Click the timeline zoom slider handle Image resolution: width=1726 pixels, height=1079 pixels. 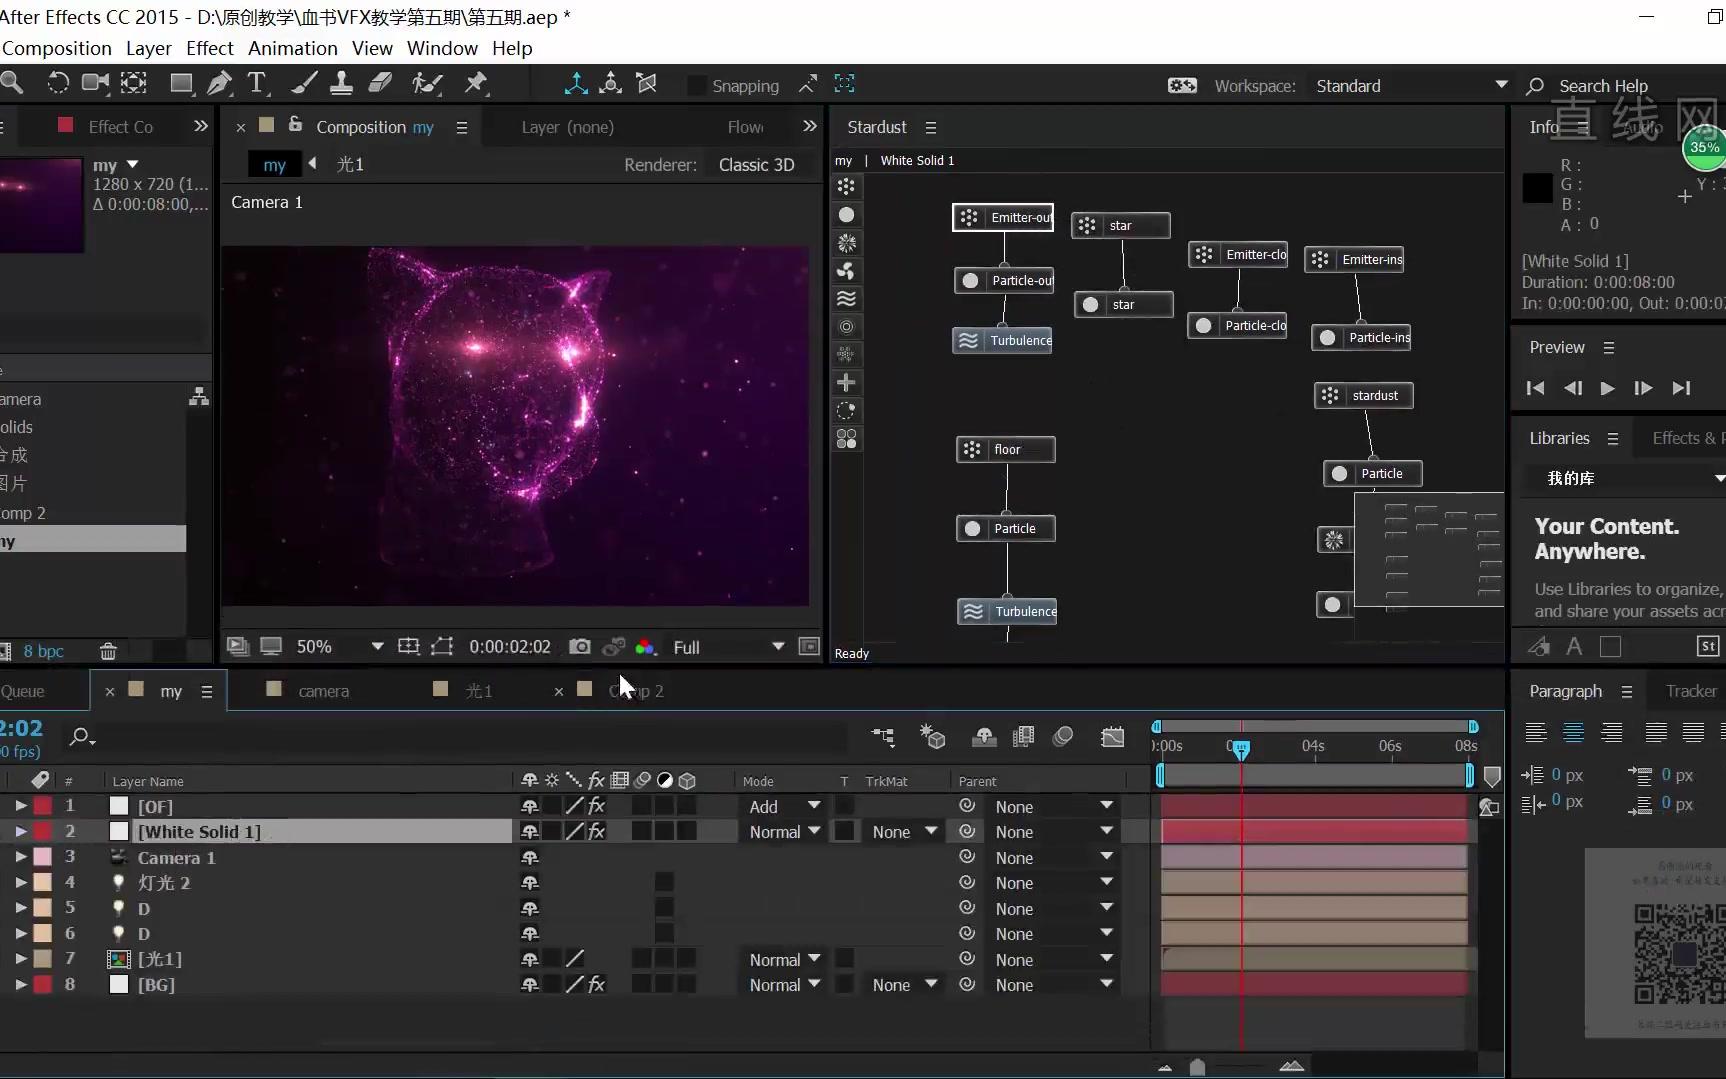coord(1197,1067)
